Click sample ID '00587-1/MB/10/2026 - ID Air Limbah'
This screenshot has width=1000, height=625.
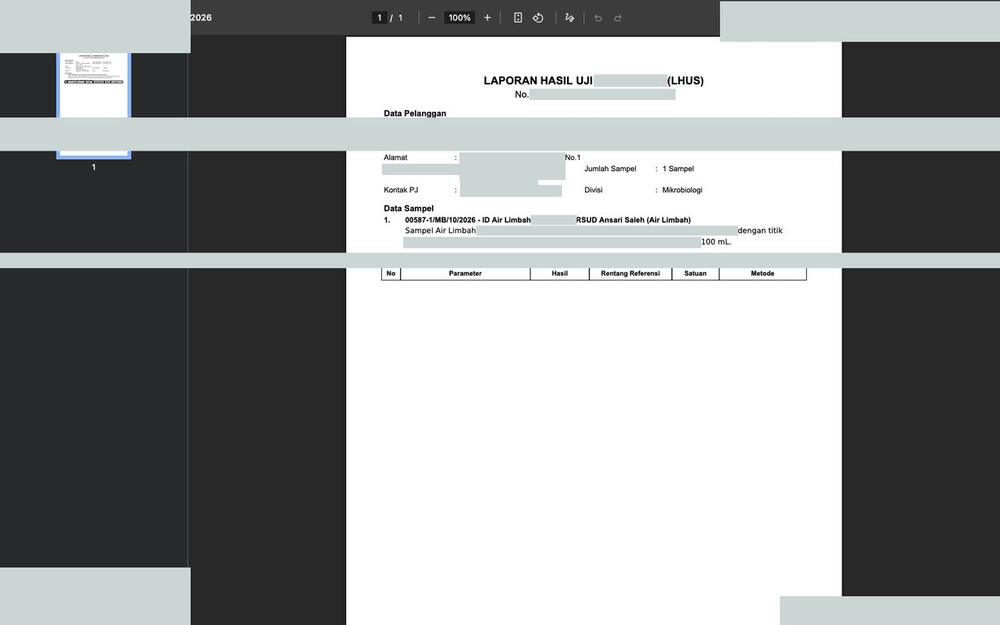click(x=467, y=220)
